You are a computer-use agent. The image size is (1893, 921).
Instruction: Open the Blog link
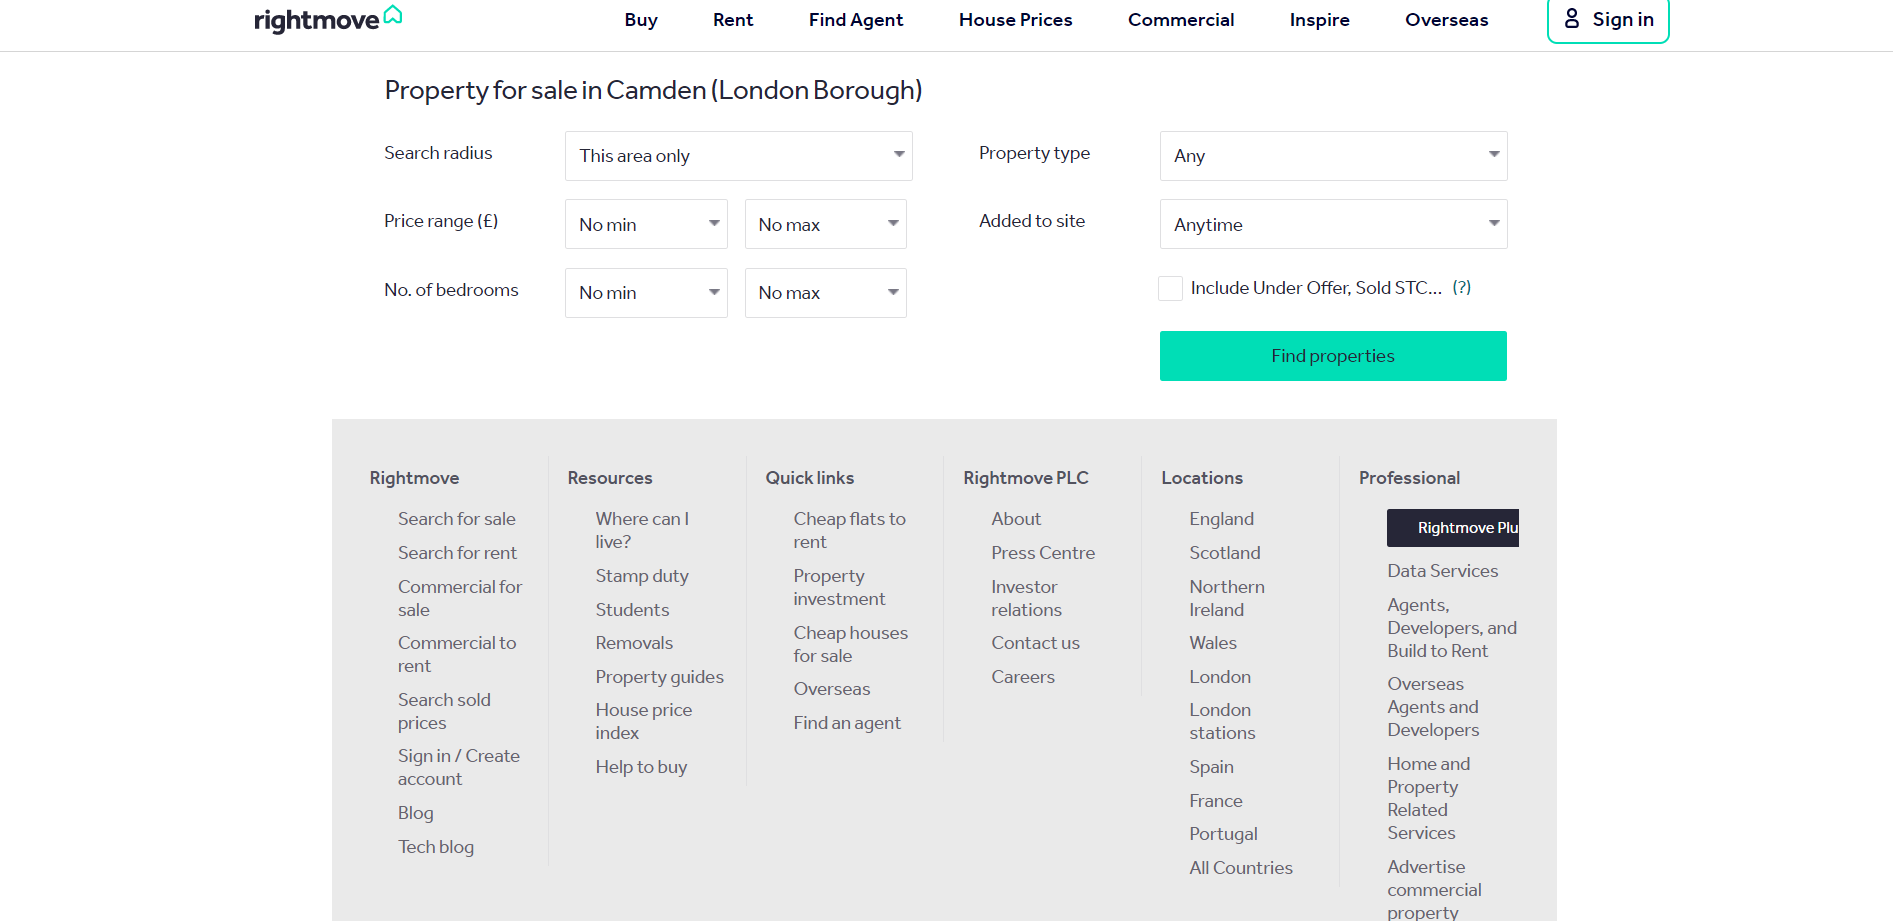point(416,813)
